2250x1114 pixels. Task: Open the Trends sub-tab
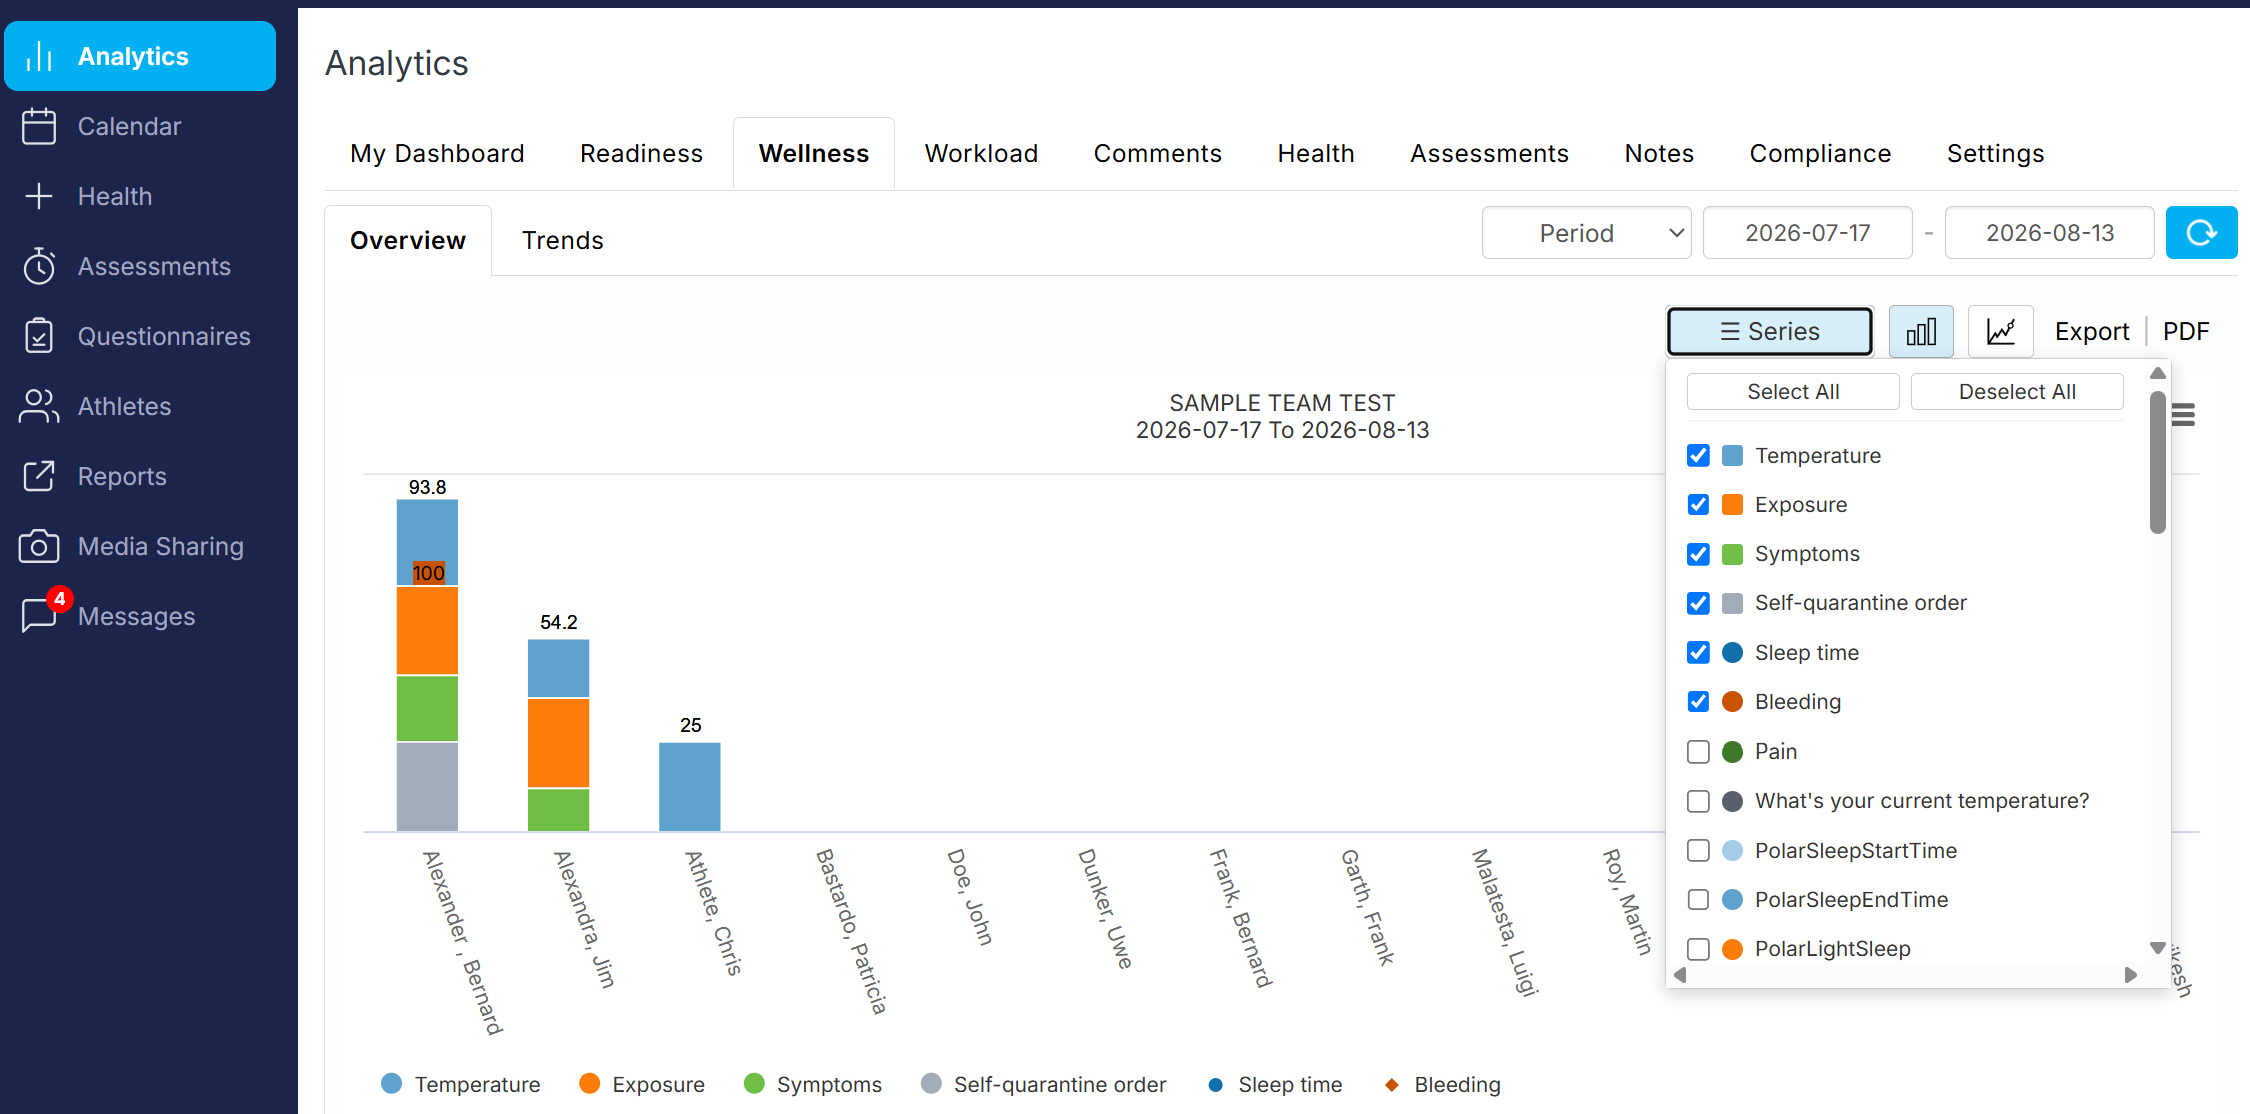click(562, 240)
